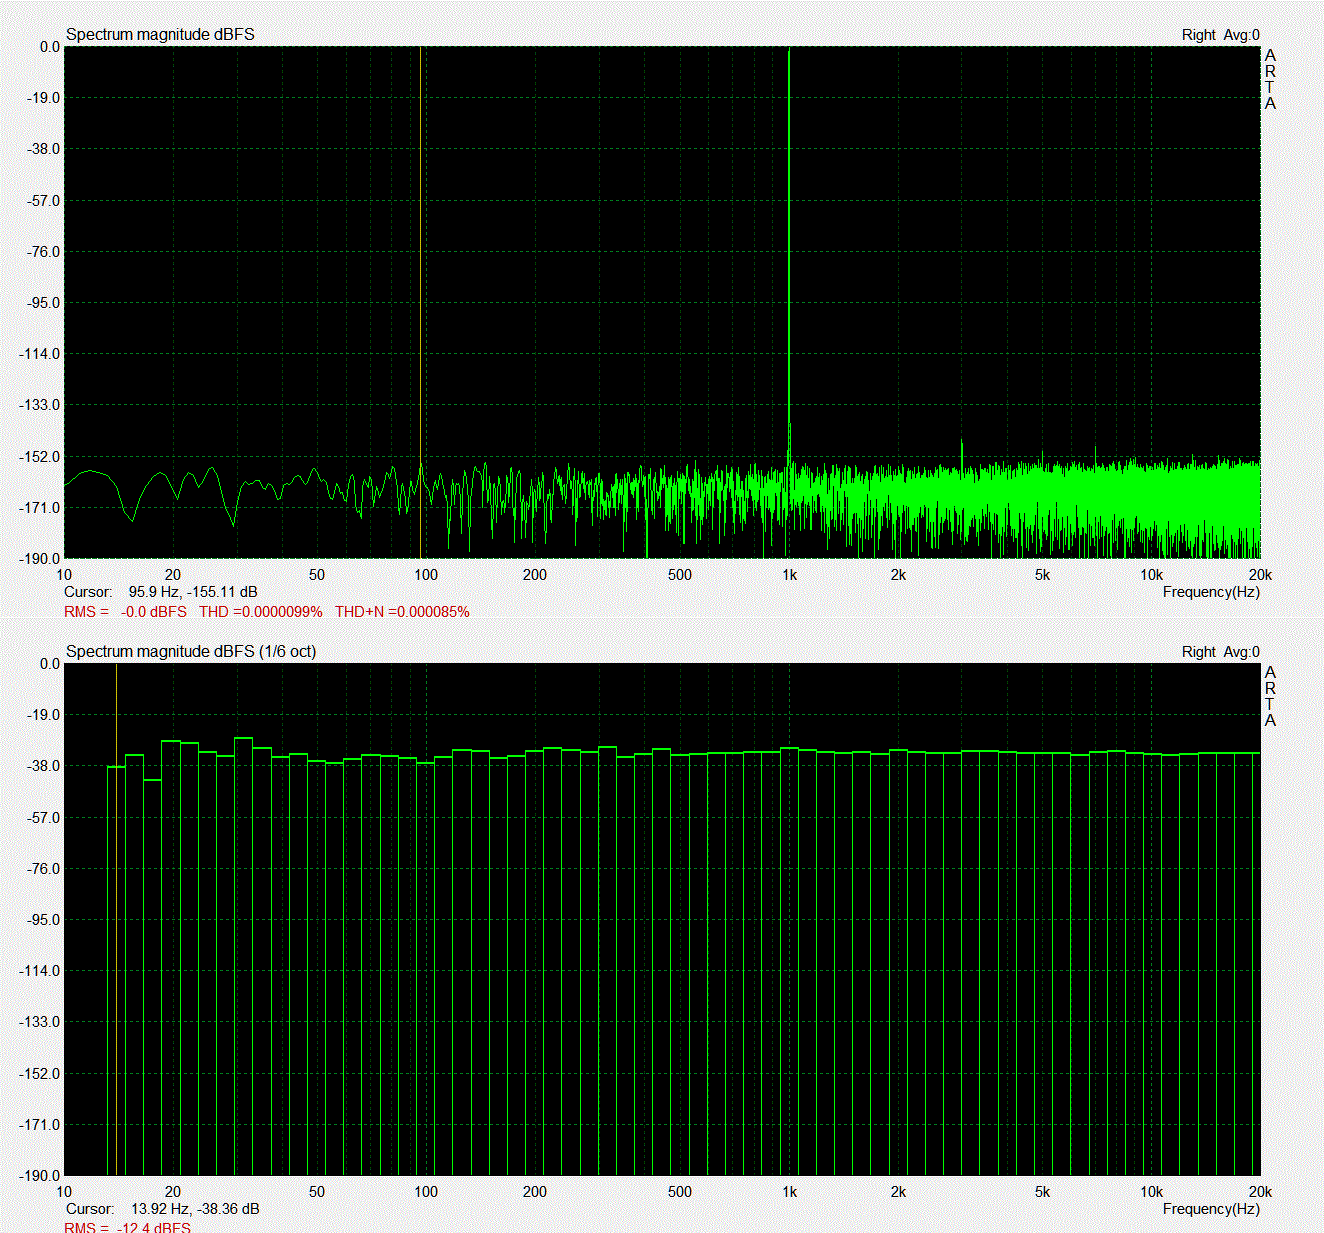
Task: Click the yellow cursor line at 13.92 Hz in 1/6 oct plot
Action: (x=117, y=919)
